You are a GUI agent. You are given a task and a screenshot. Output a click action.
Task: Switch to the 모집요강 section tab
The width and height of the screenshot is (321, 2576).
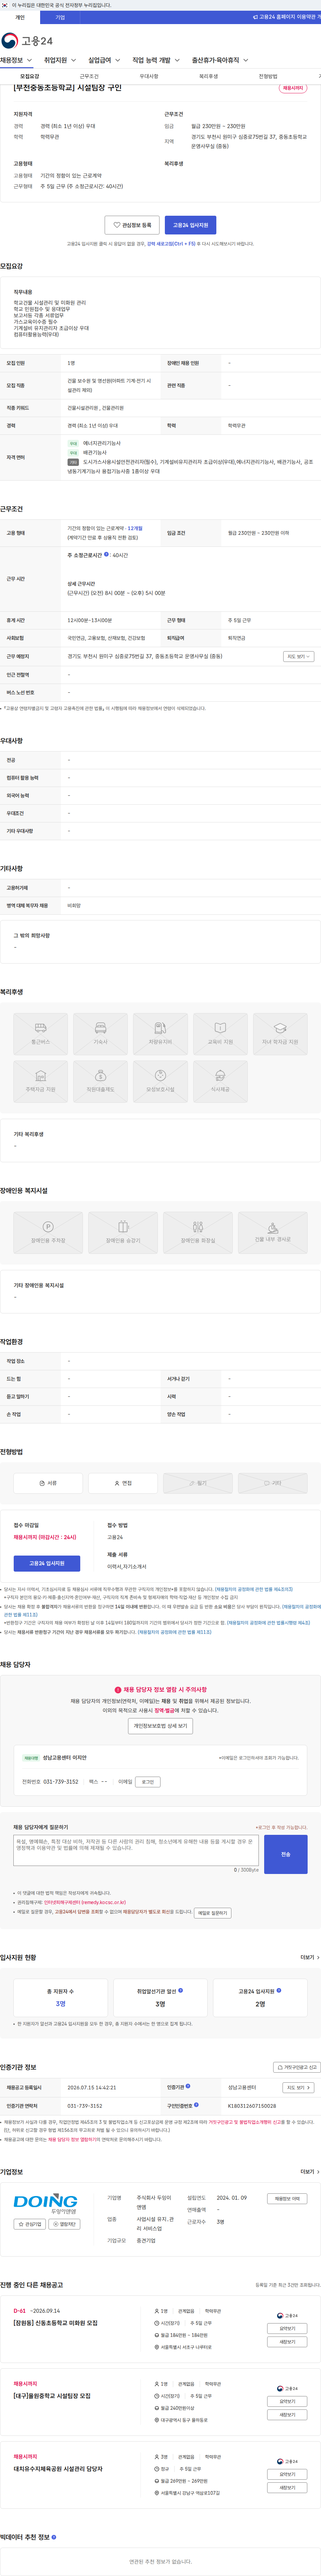pyautogui.click(x=30, y=76)
